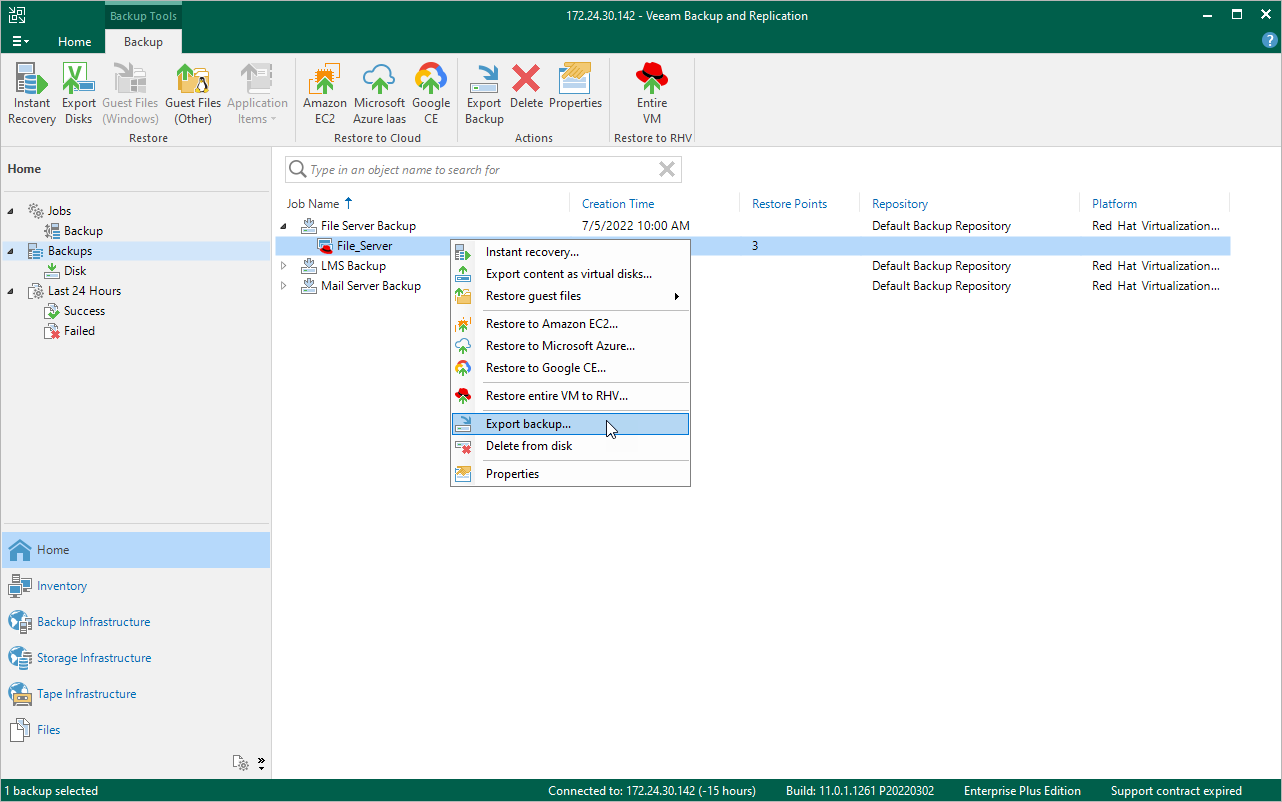Open the main application menu dropdown
Image resolution: width=1282 pixels, height=802 pixels.
pyautogui.click(x=20, y=41)
